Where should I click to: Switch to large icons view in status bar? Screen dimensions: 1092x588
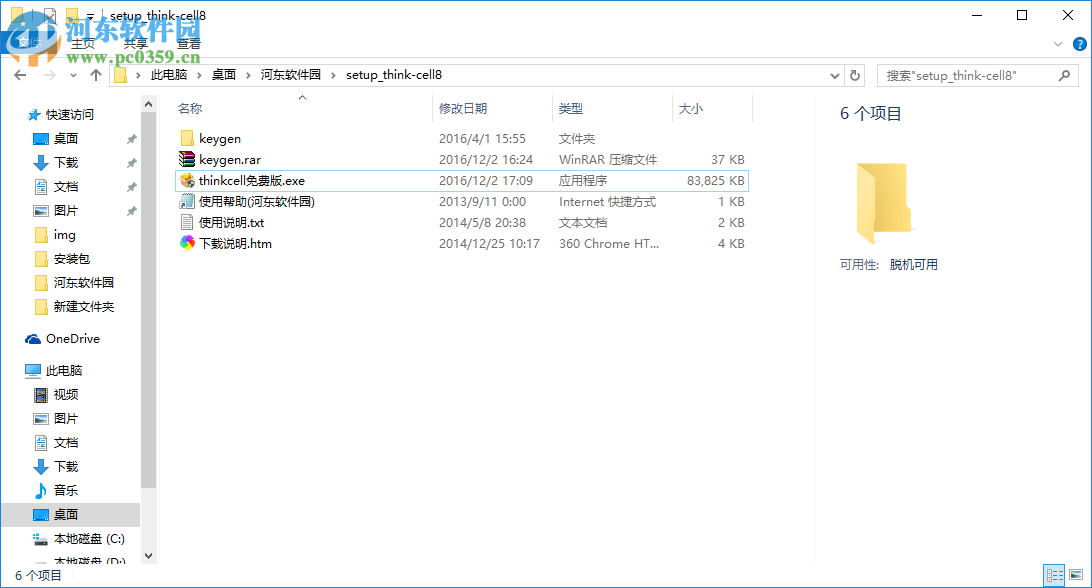tap(1078, 575)
